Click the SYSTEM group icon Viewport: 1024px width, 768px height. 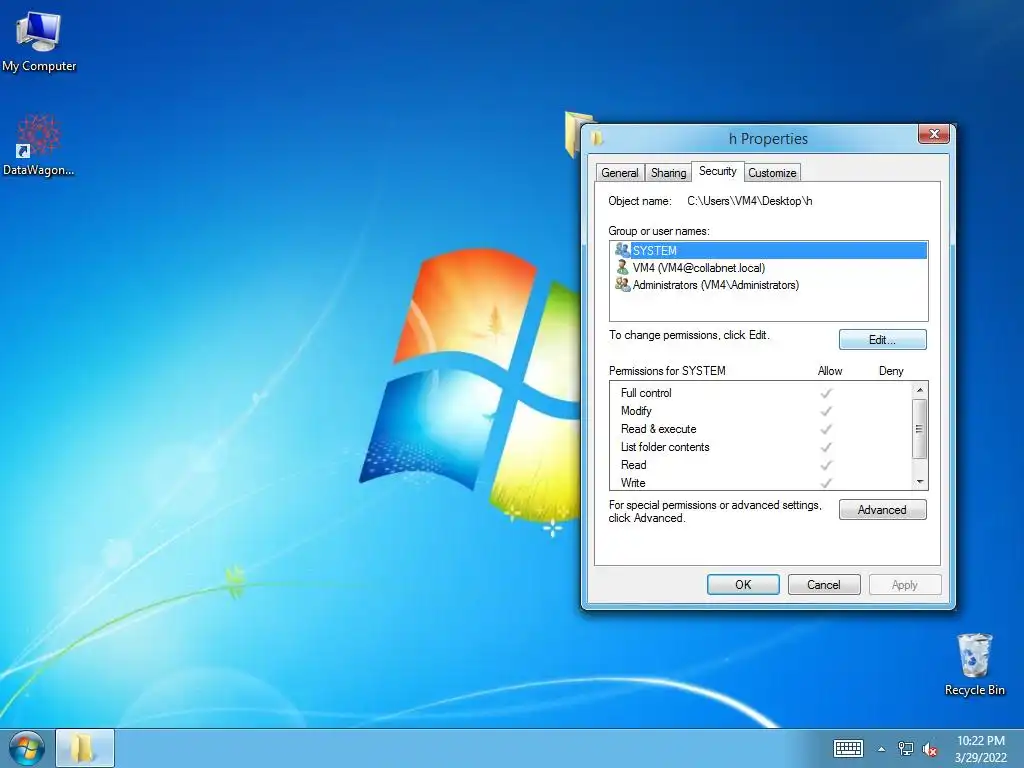coord(622,250)
